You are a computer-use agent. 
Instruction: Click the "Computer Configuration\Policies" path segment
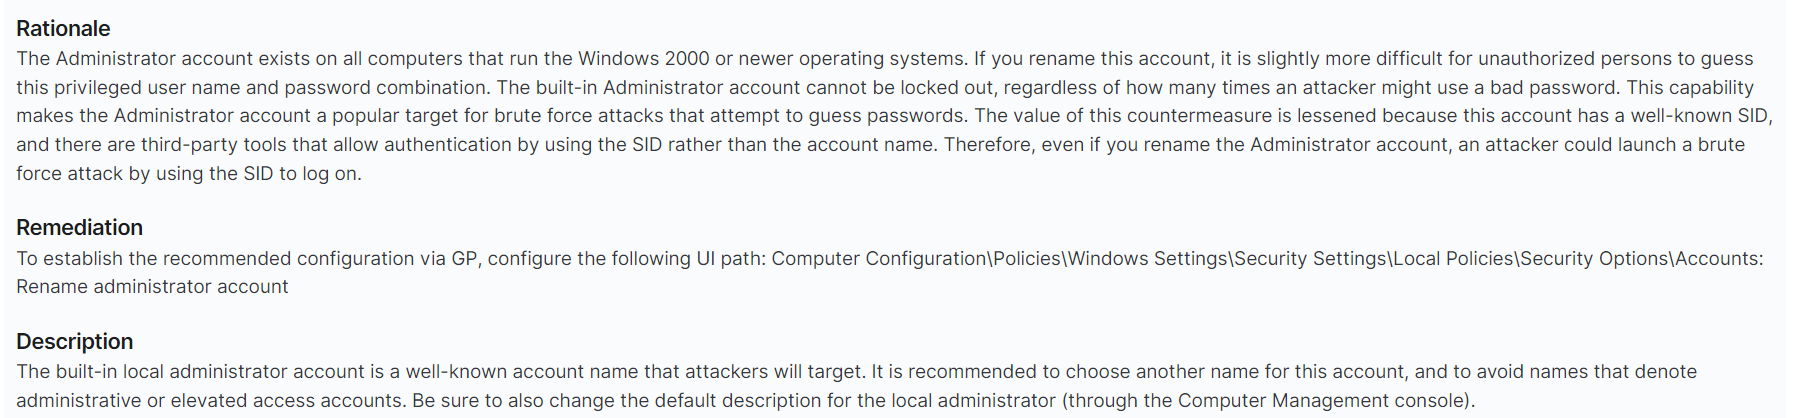(916, 259)
